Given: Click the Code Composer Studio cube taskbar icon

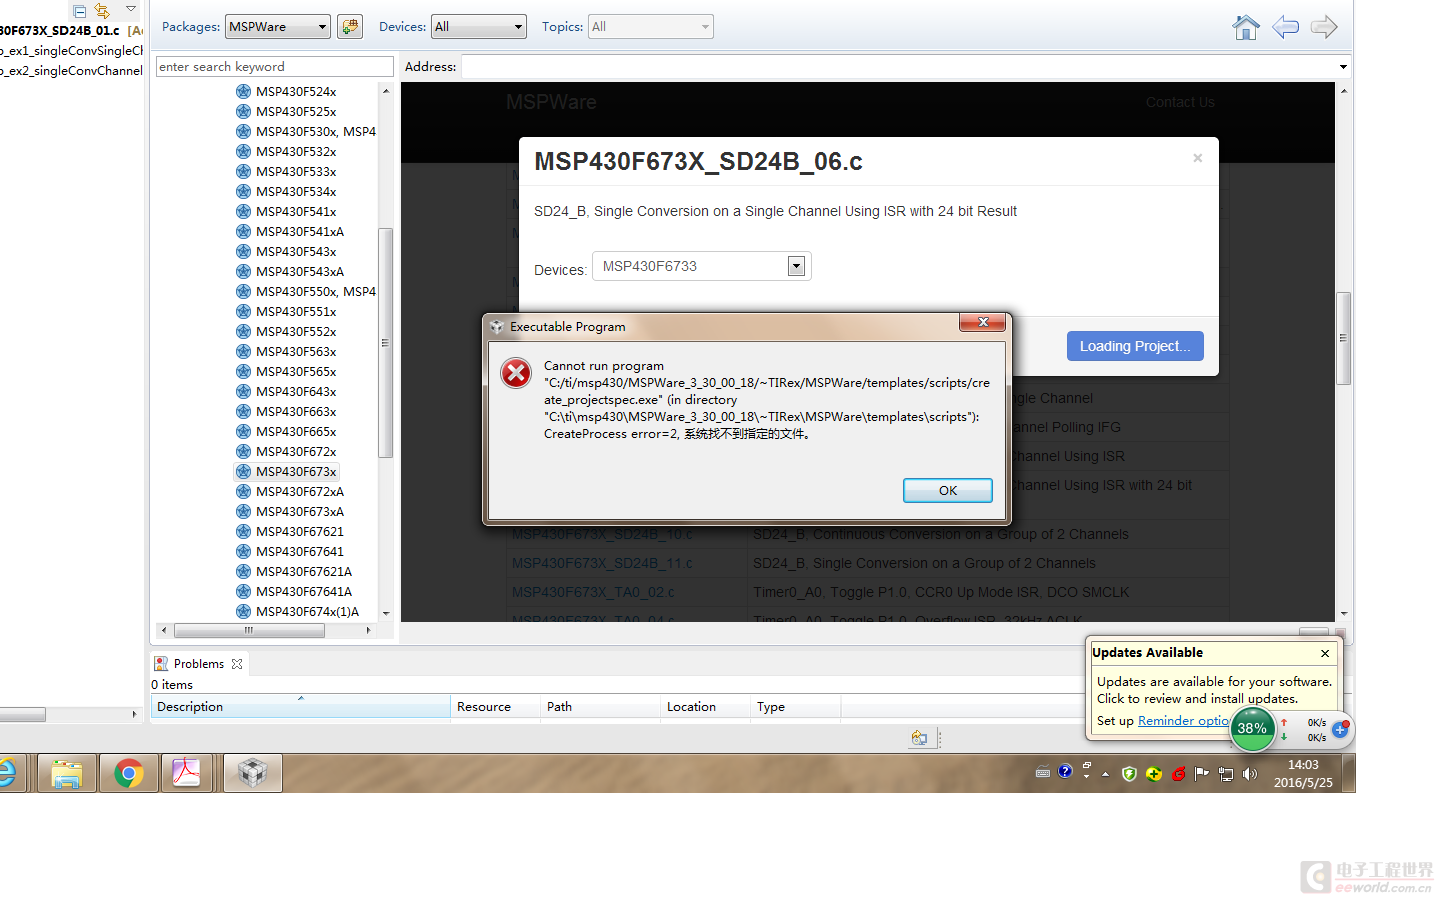Looking at the screenshot, I should coord(252,773).
